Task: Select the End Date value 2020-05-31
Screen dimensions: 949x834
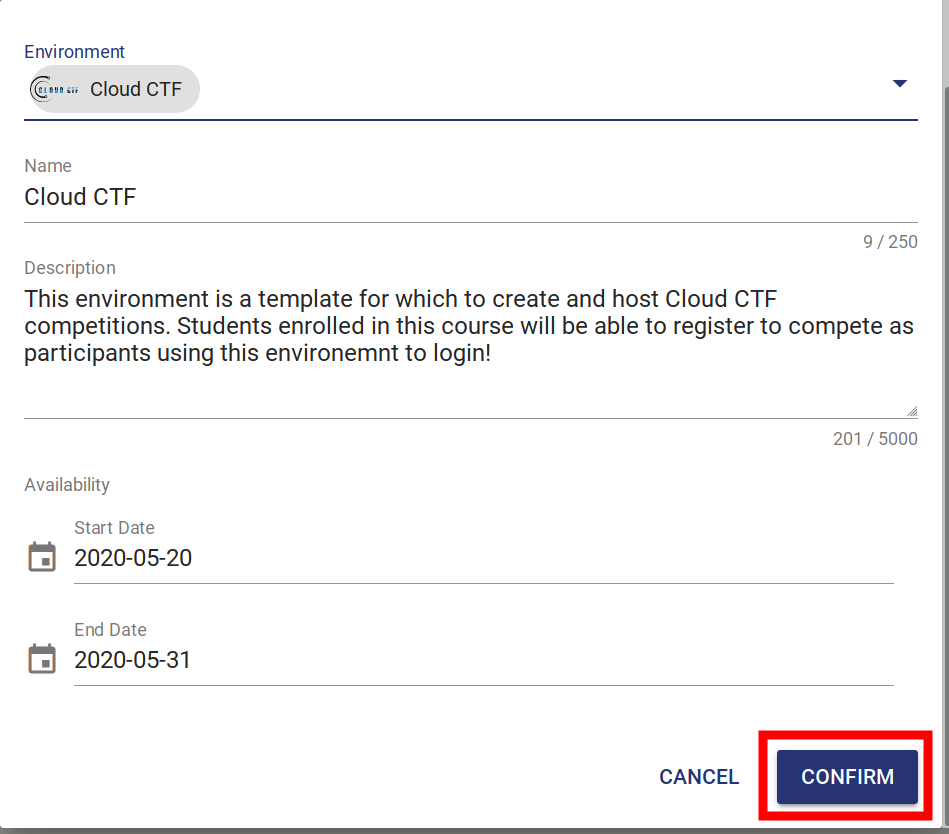Action: pos(133,660)
